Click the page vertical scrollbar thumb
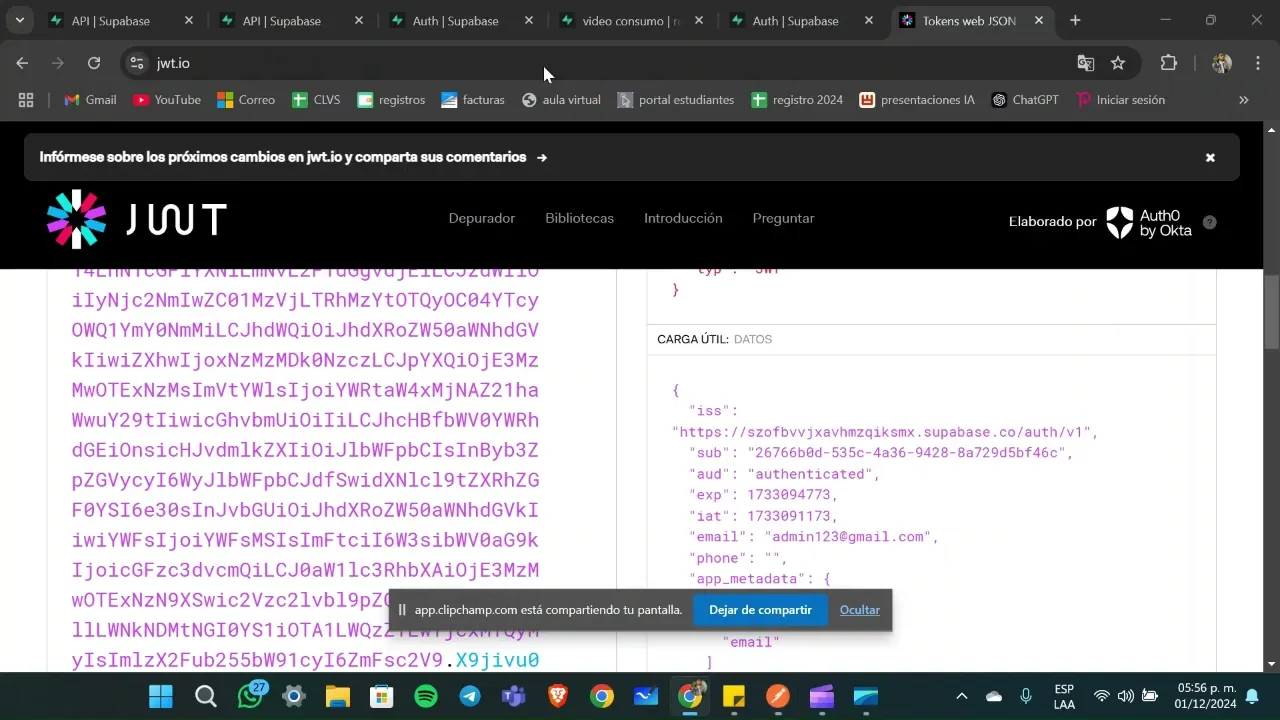The width and height of the screenshot is (1280, 720). [x=1271, y=312]
